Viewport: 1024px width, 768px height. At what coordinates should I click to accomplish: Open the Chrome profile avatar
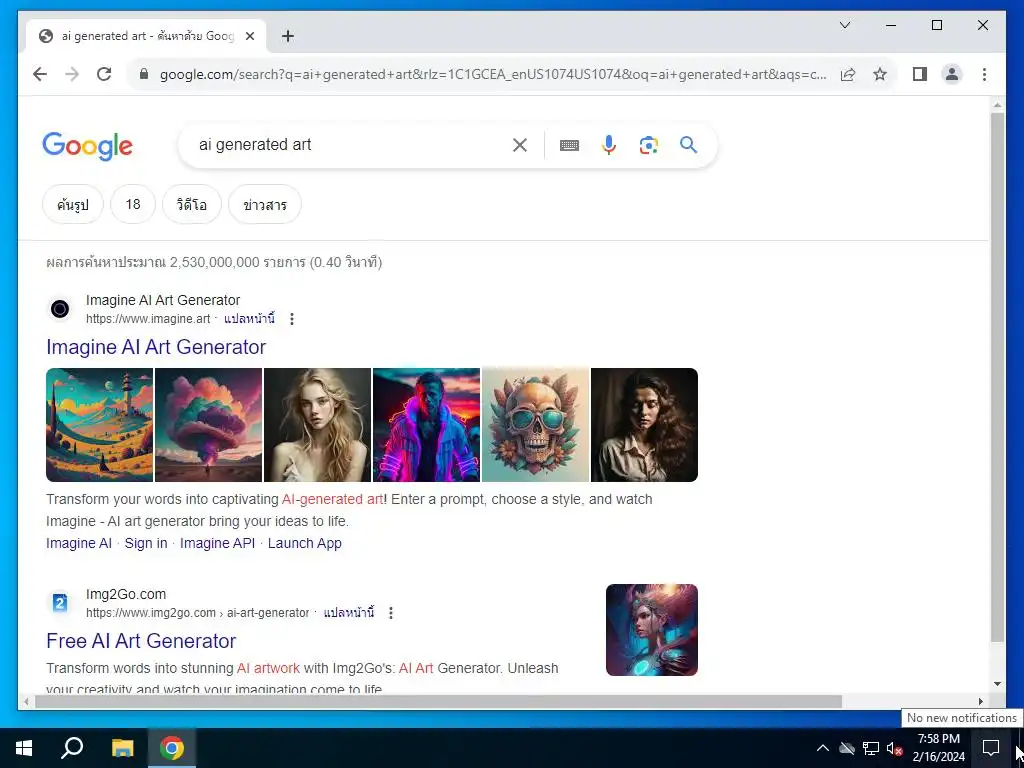click(x=952, y=74)
